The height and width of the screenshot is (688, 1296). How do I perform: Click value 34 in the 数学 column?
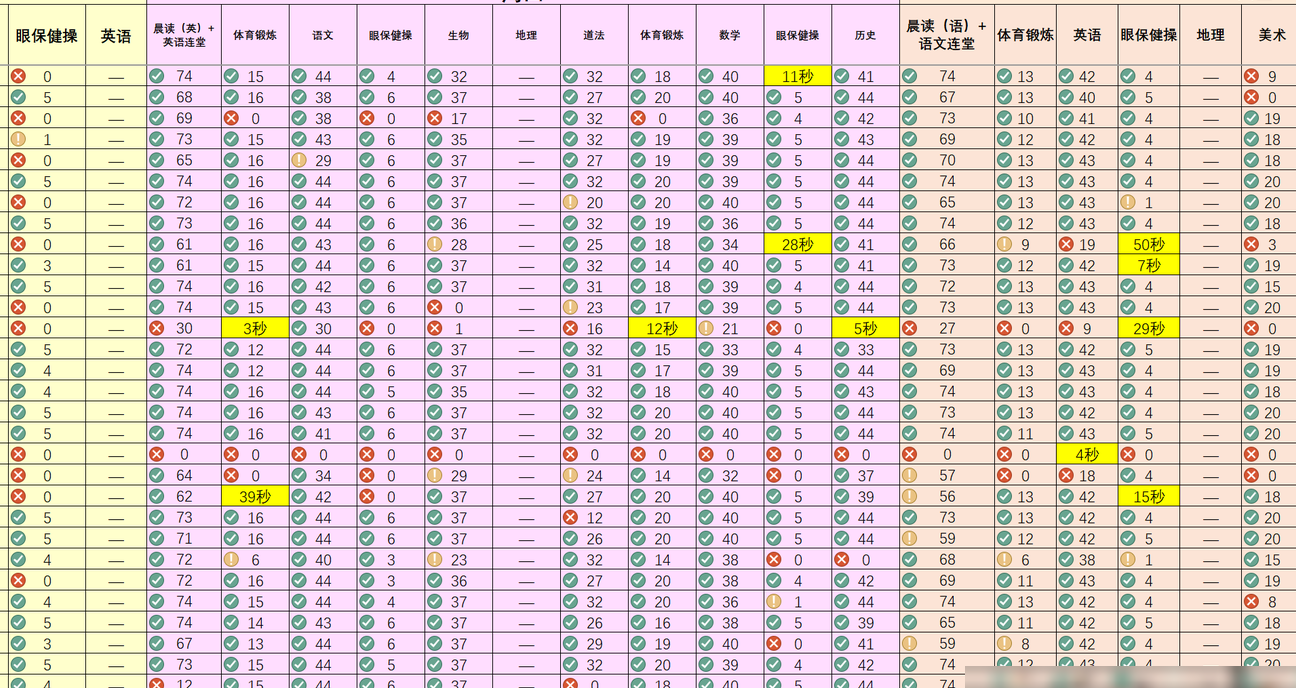point(730,244)
